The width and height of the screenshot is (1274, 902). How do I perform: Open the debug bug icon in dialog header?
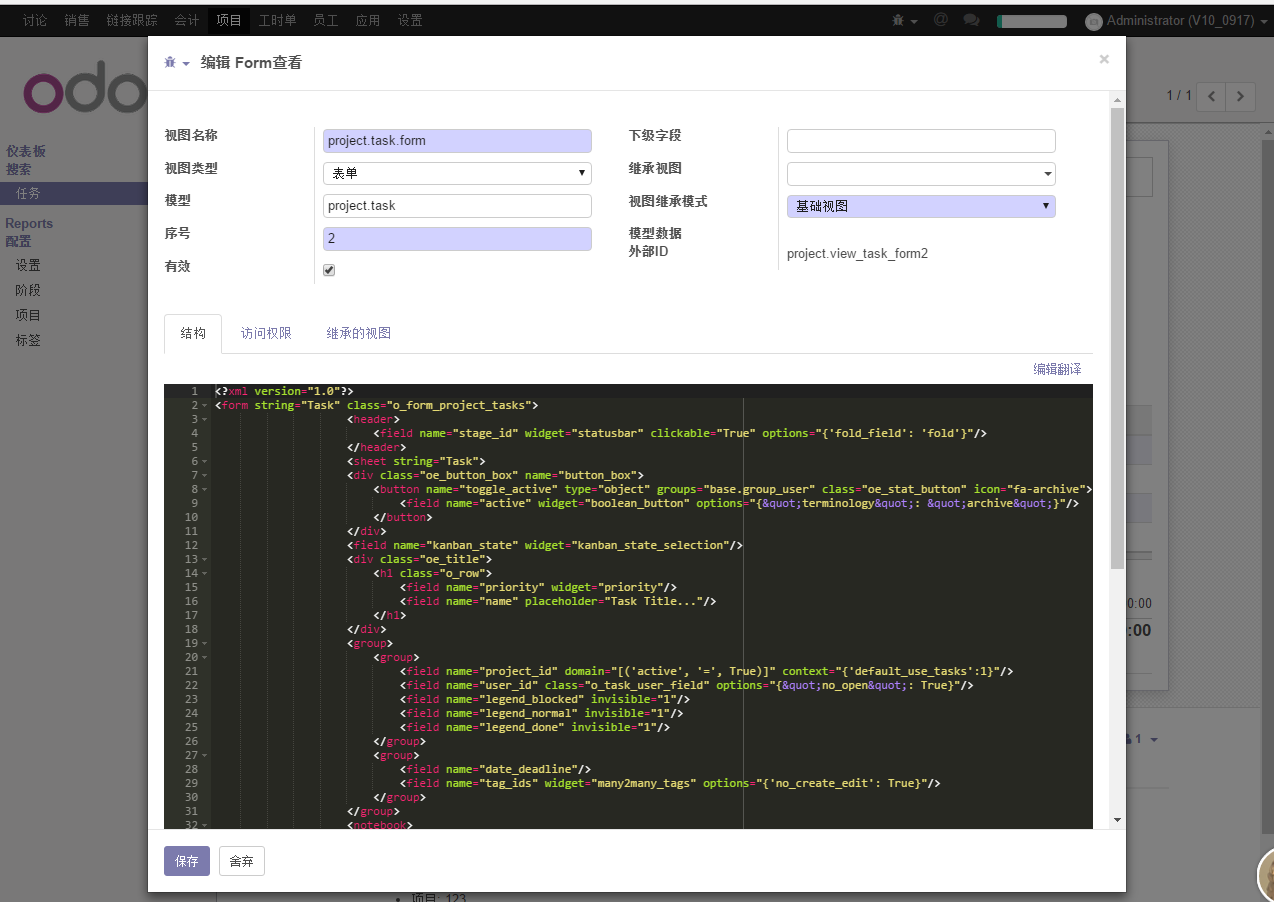pos(171,63)
